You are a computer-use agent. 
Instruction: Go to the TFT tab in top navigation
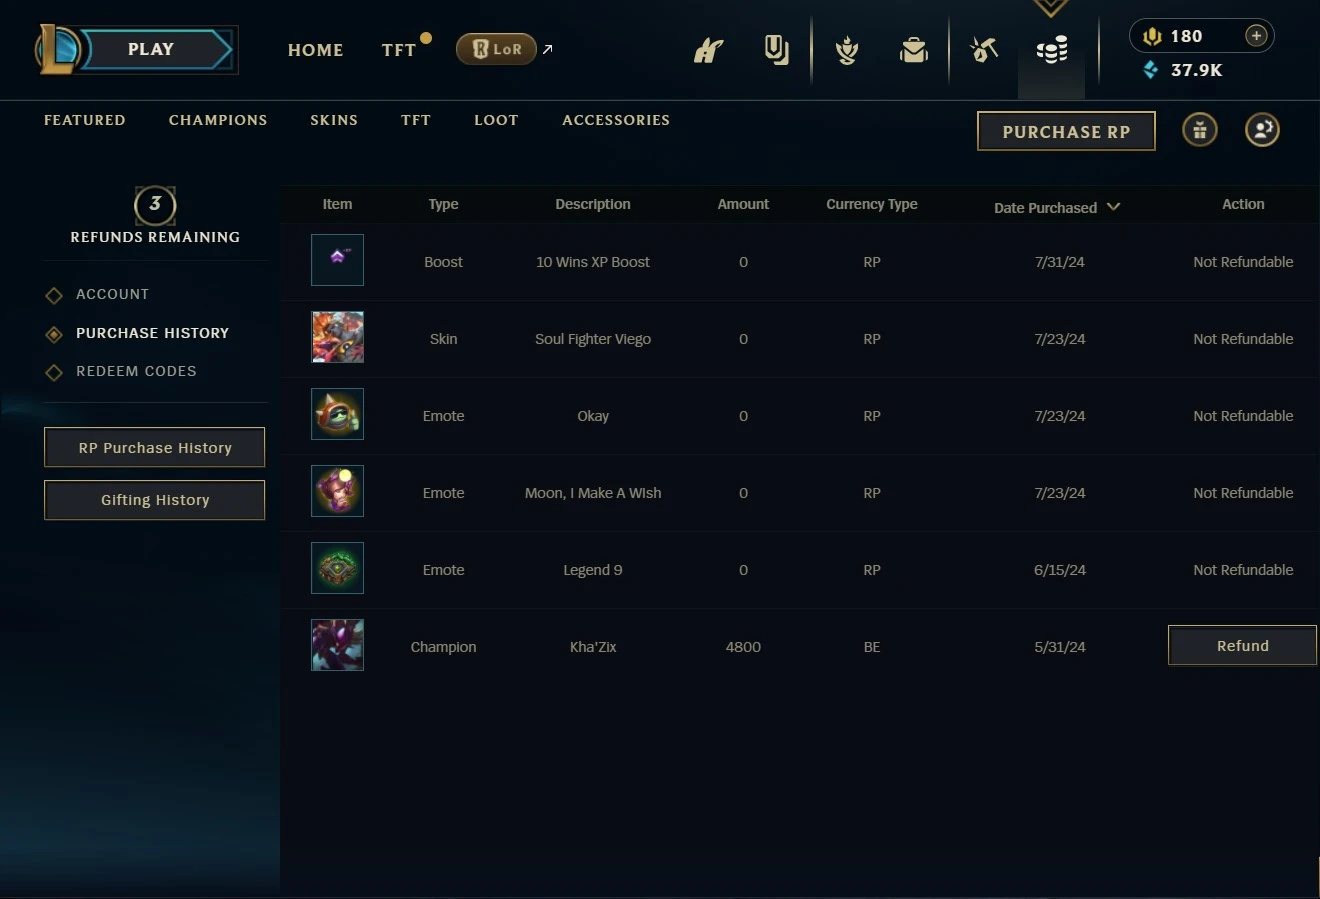point(398,50)
